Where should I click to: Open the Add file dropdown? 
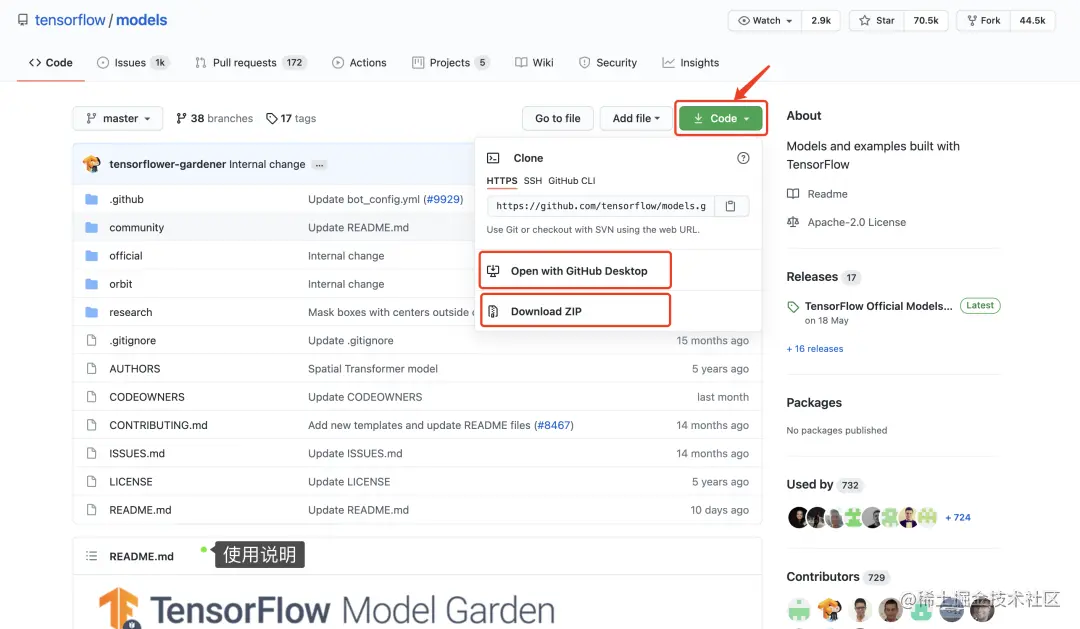click(x=636, y=118)
